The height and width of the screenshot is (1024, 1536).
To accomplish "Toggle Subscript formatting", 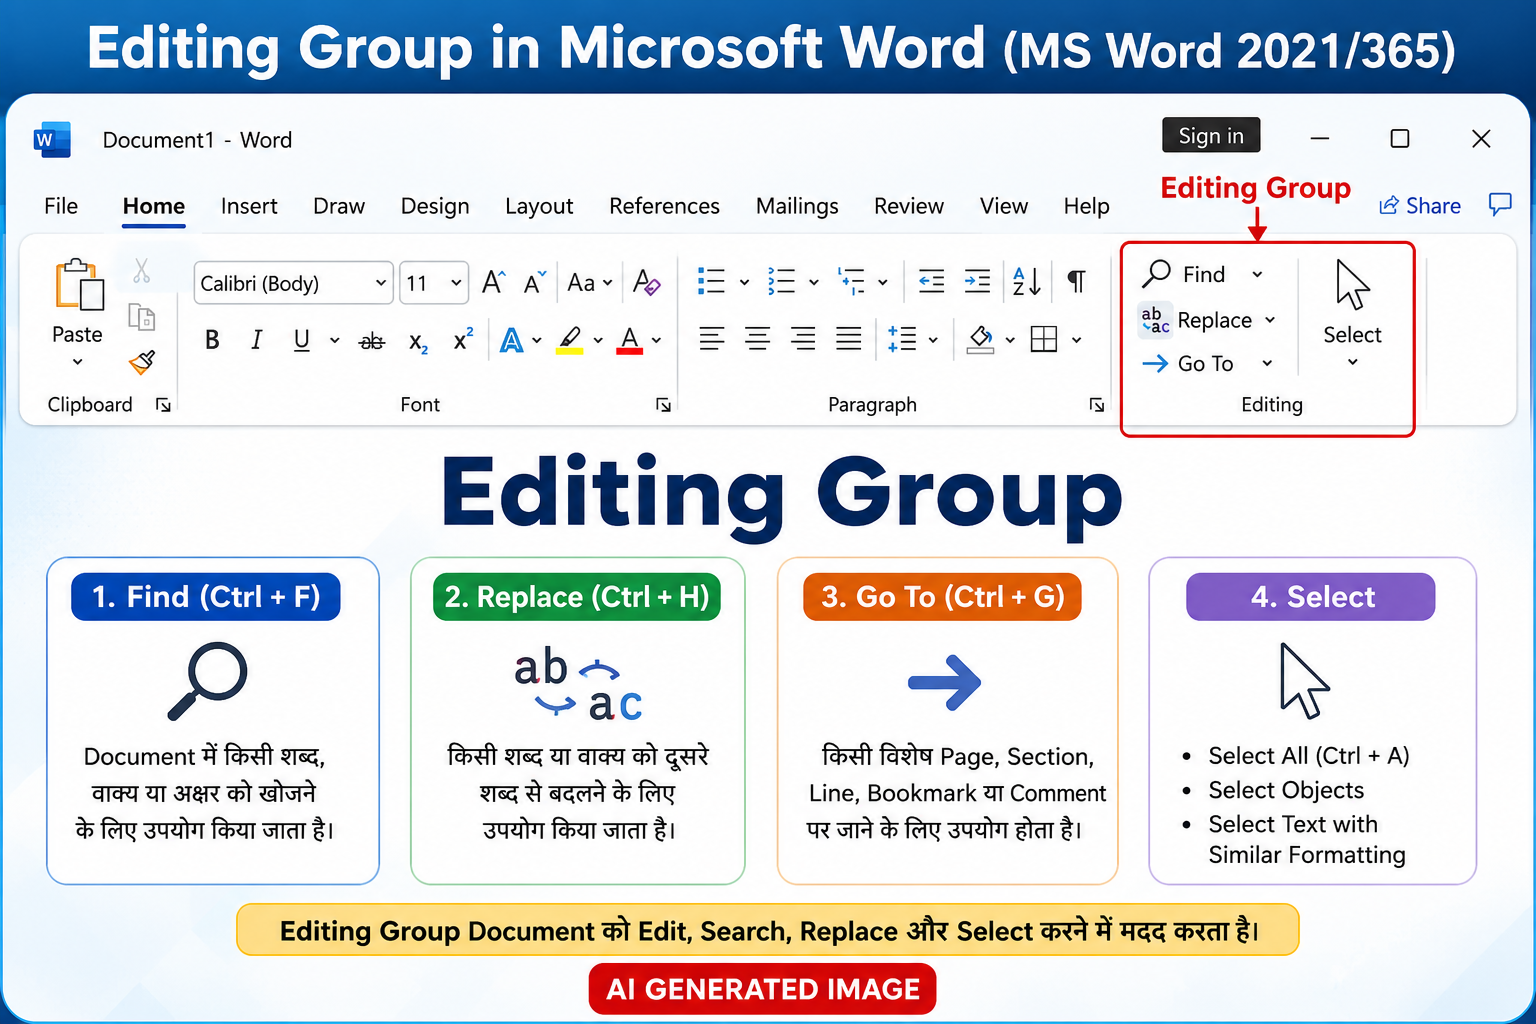I will (x=418, y=342).
